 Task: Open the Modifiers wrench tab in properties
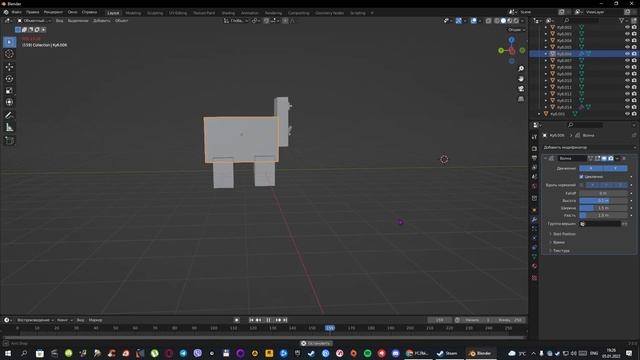click(534, 220)
